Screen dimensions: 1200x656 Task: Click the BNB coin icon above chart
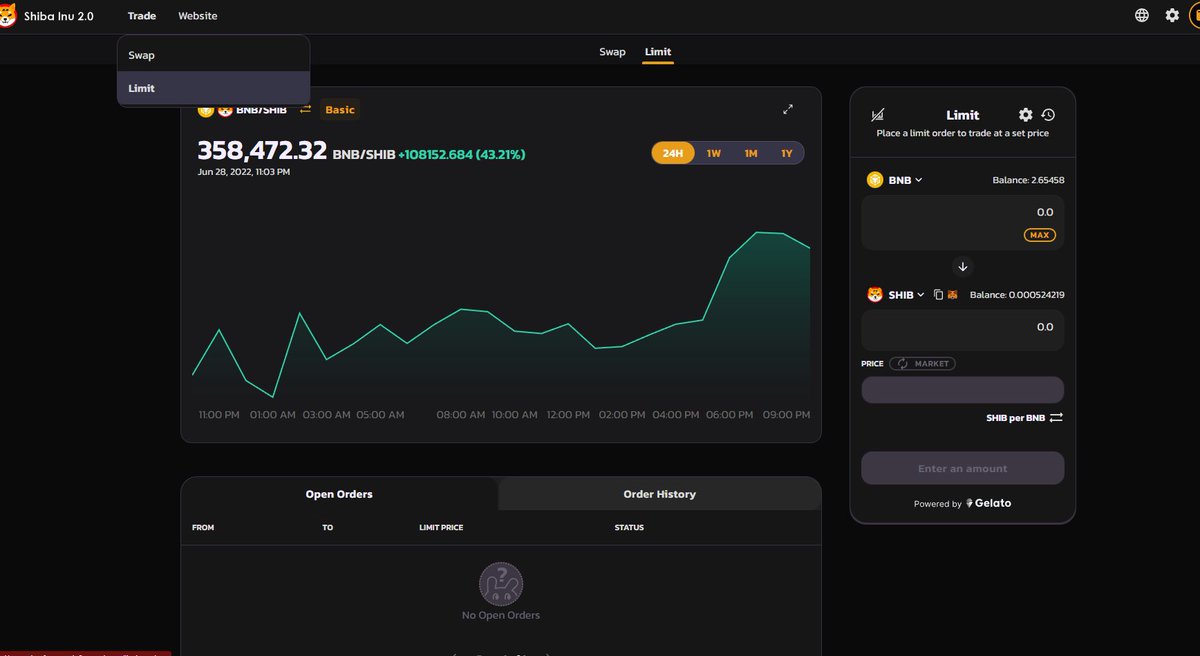tap(206, 110)
